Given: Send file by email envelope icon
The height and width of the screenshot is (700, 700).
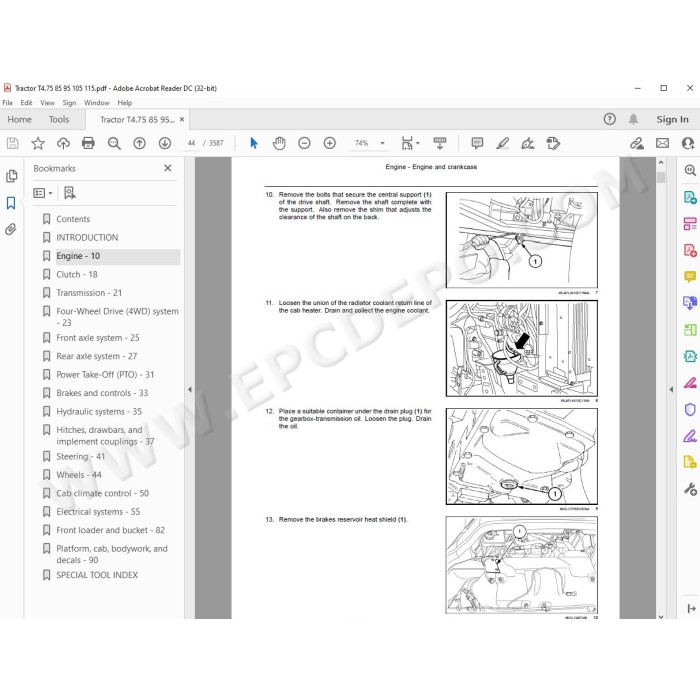Looking at the screenshot, I should (x=662, y=143).
